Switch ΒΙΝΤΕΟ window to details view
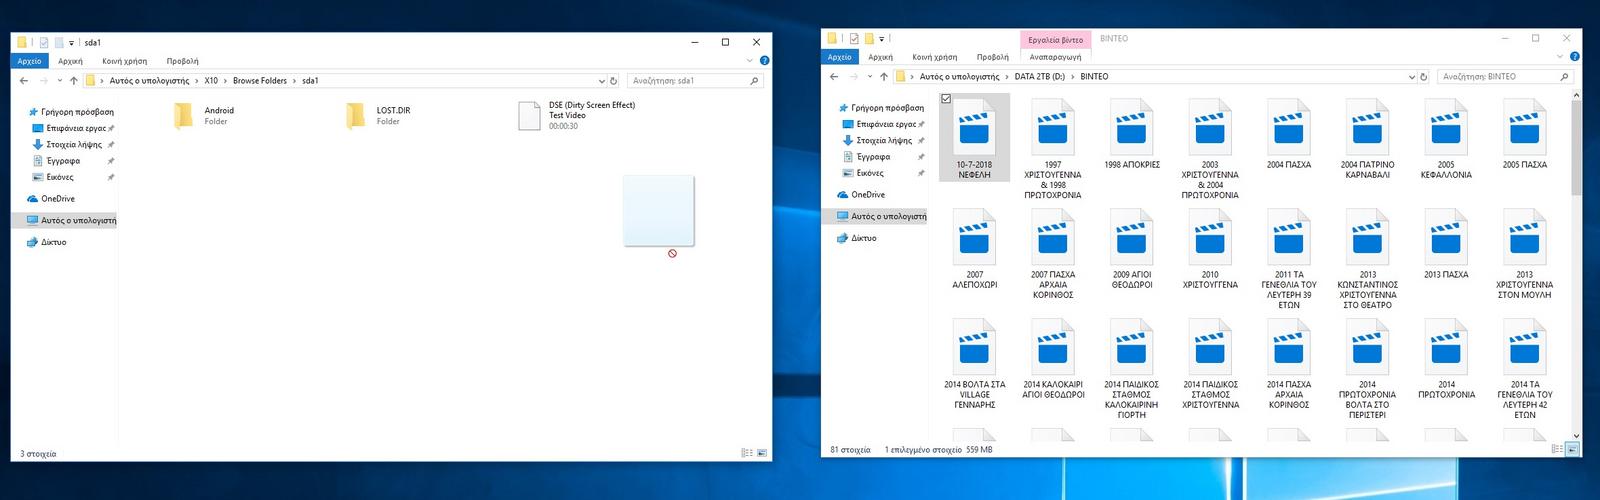 [1557, 449]
